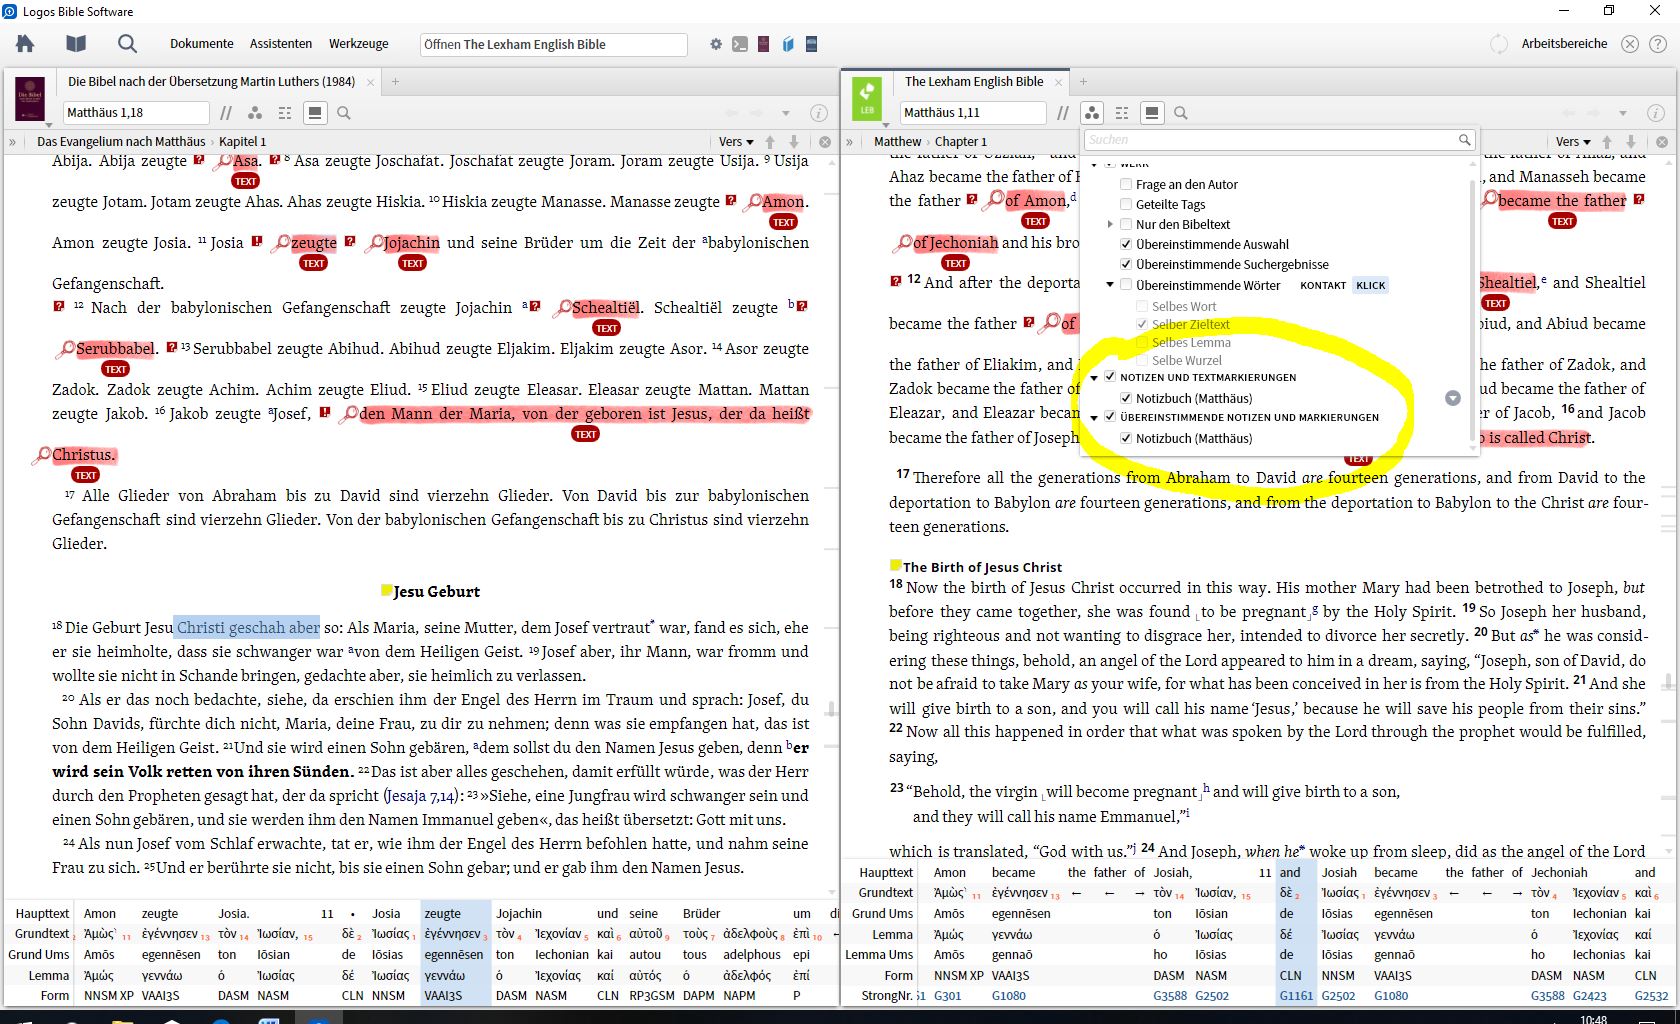Open the Jesaja 7,14 cross-reference link
Image resolution: width=1680 pixels, height=1024 pixels.
pos(420,796)
